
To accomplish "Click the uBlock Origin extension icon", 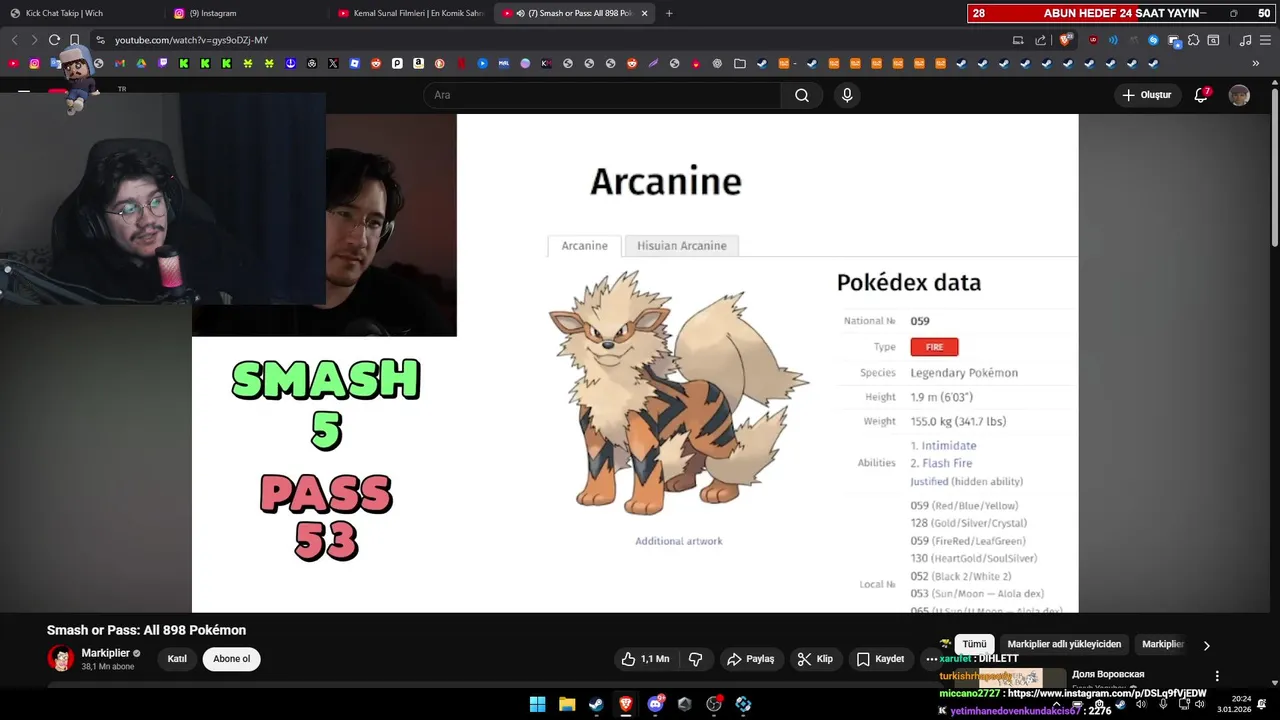I will [1093, 40].
